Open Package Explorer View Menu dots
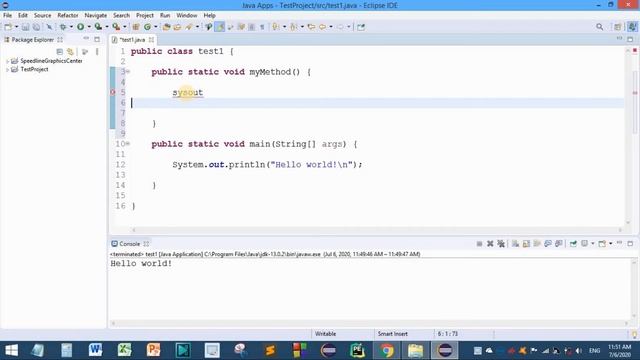 [x=97, y=52]
